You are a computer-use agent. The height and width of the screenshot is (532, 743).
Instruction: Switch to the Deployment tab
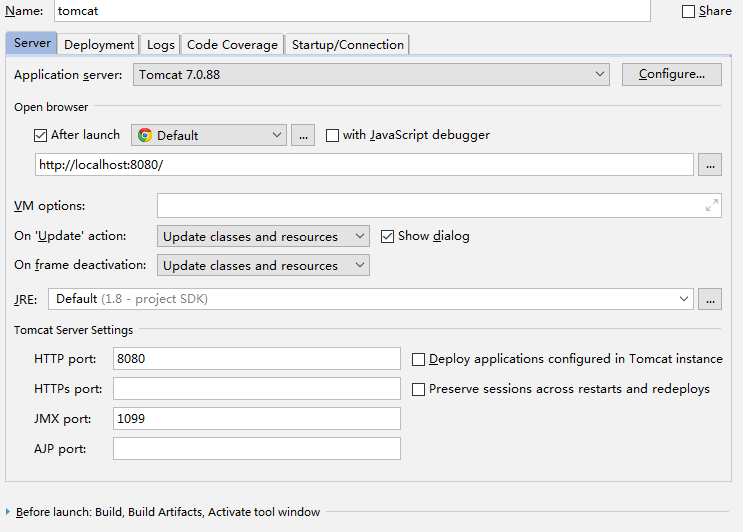point(99,45)
